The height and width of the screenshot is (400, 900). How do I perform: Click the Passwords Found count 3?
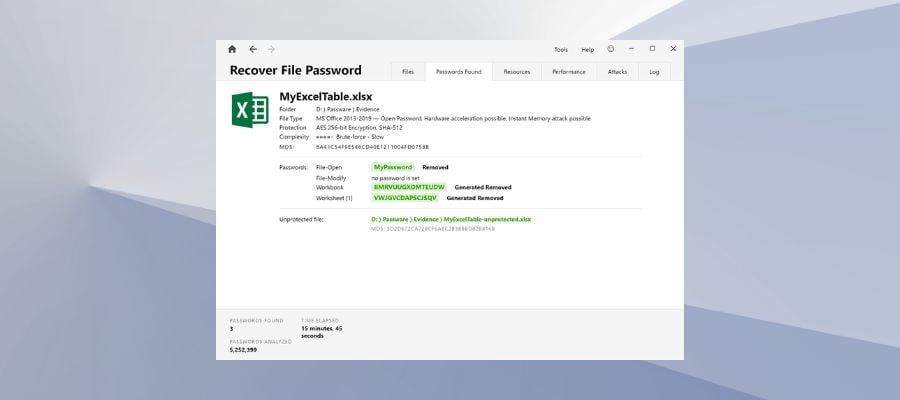pyautogui.click(x=231, y=328)
